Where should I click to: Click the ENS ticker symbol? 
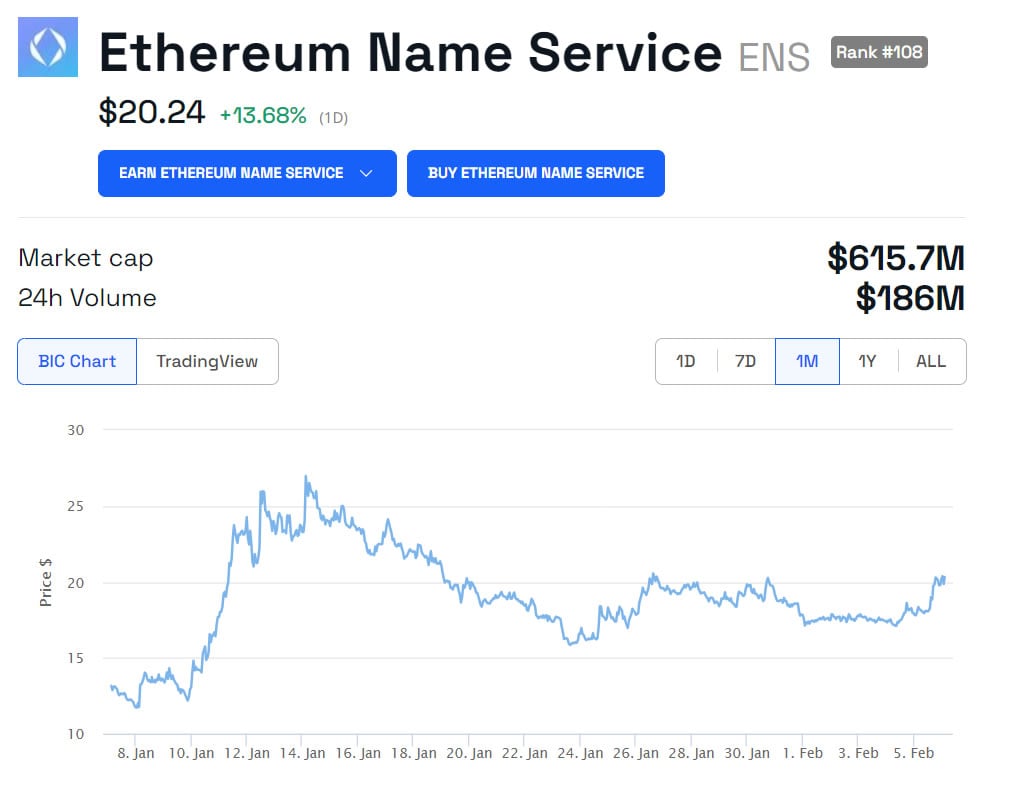(774, 57)
